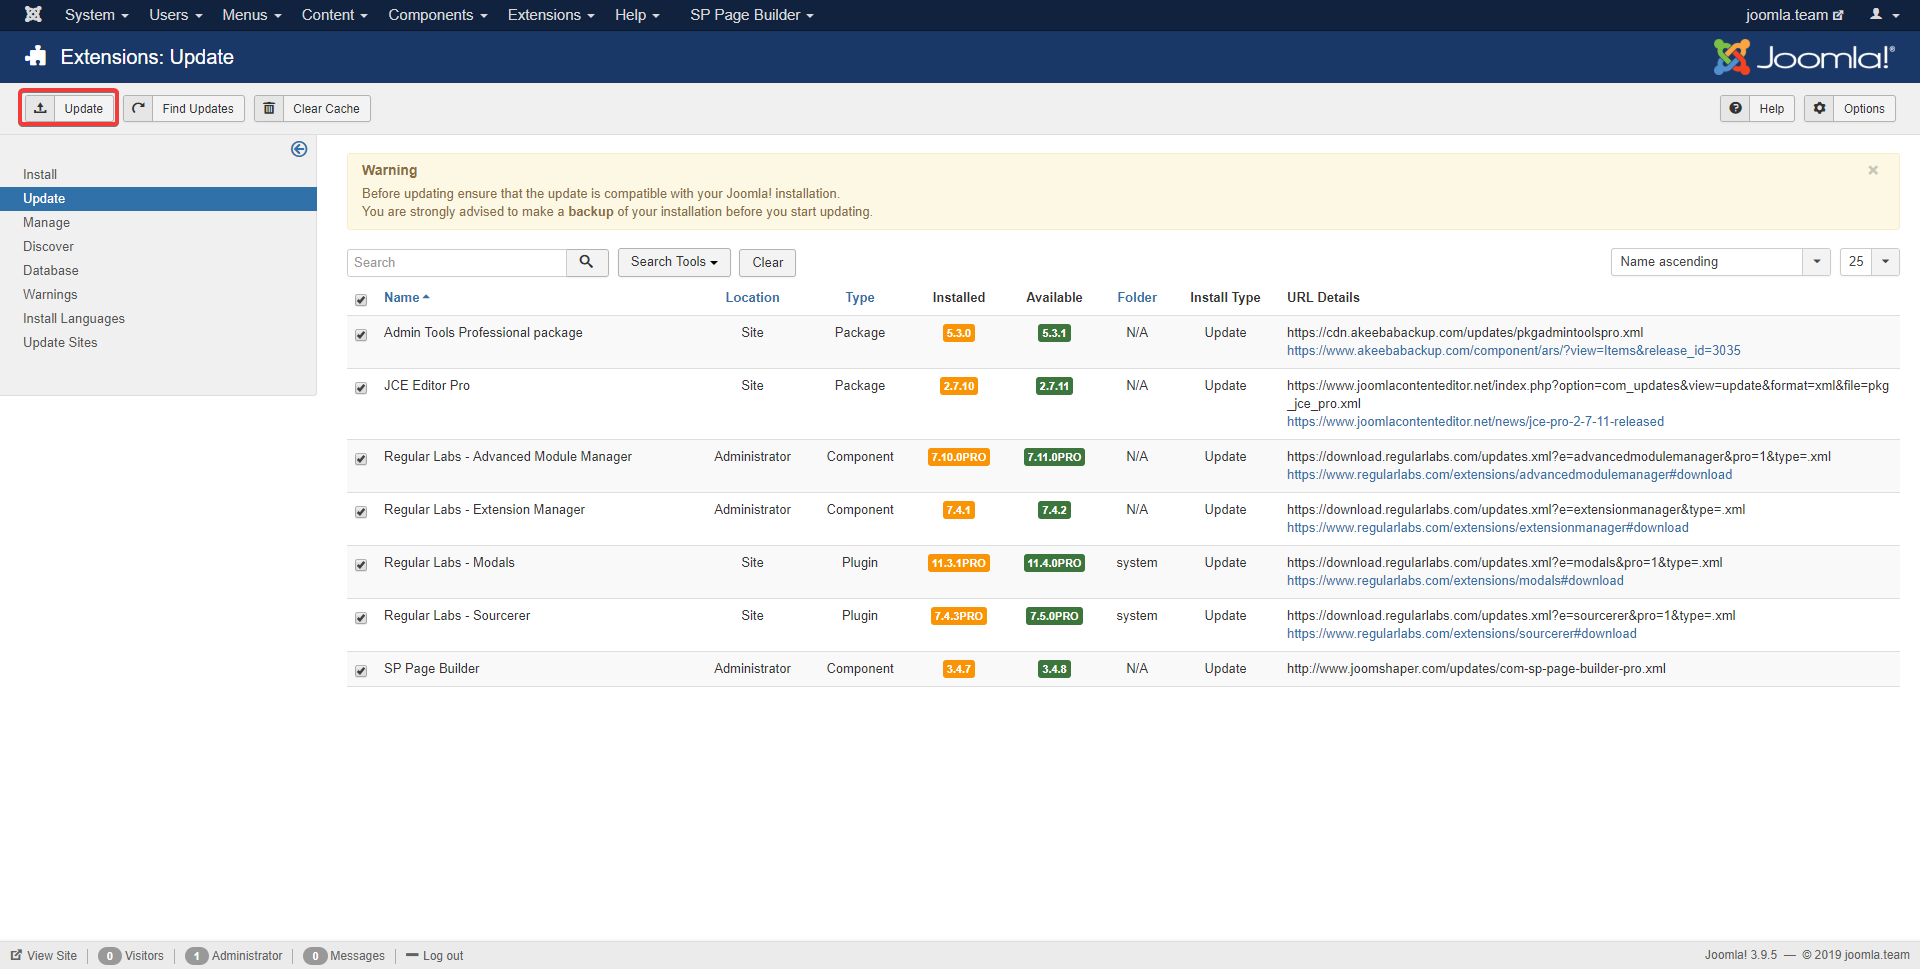Expand the list limit 25 dropdown

1868,262
